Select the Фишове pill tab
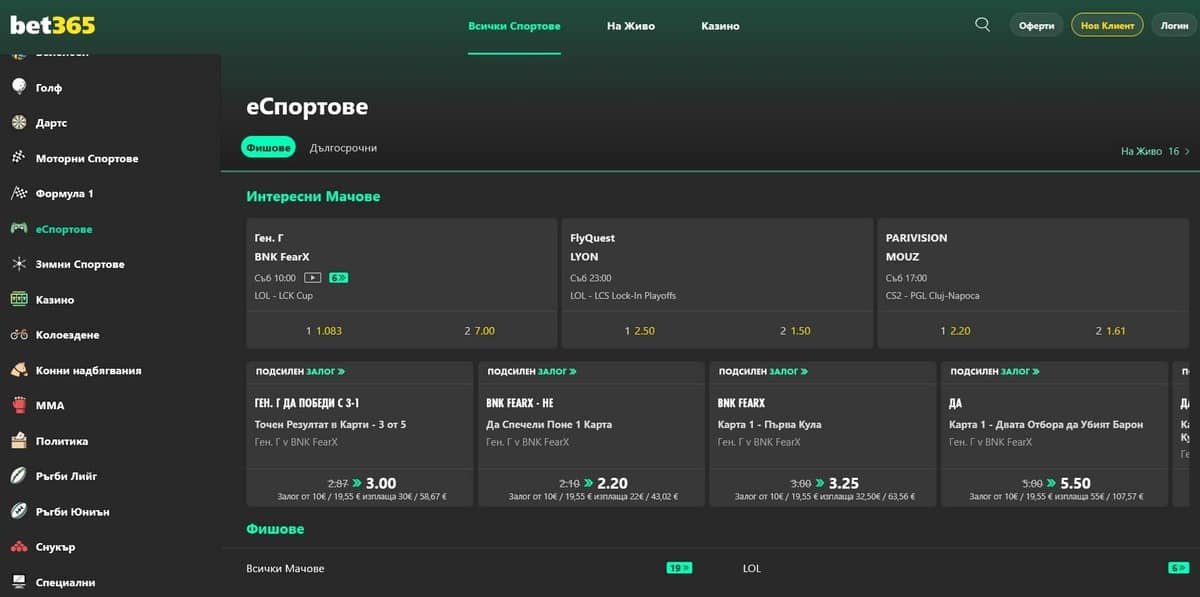This screenshot has height=597, width=1200. 269,147
